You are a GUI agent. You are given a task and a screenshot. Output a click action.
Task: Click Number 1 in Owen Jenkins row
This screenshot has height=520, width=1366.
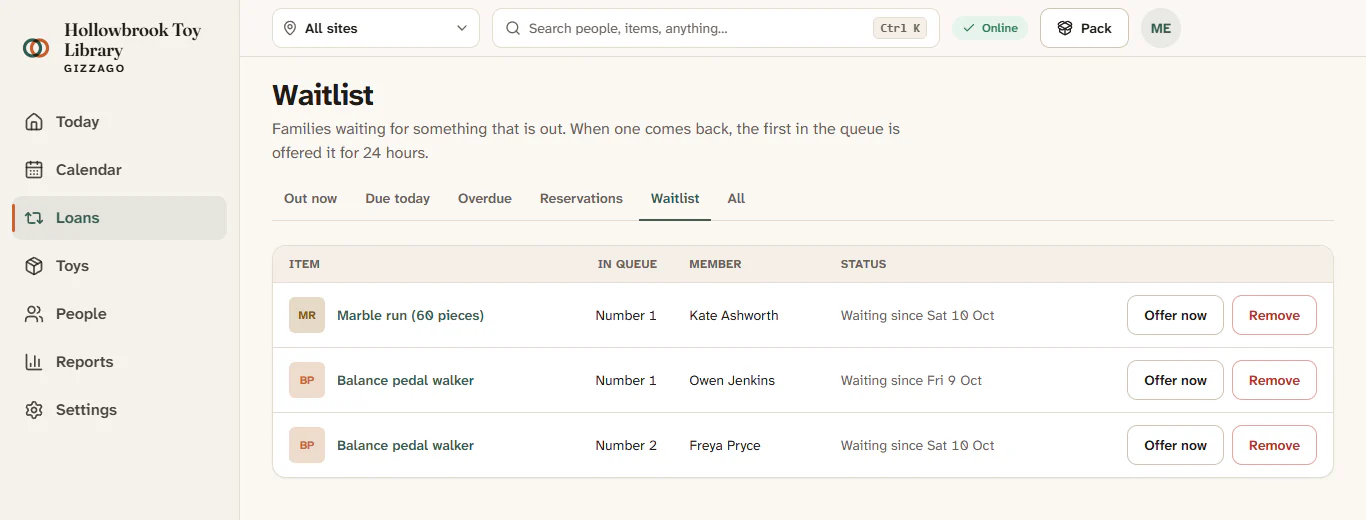coord(626,380)
